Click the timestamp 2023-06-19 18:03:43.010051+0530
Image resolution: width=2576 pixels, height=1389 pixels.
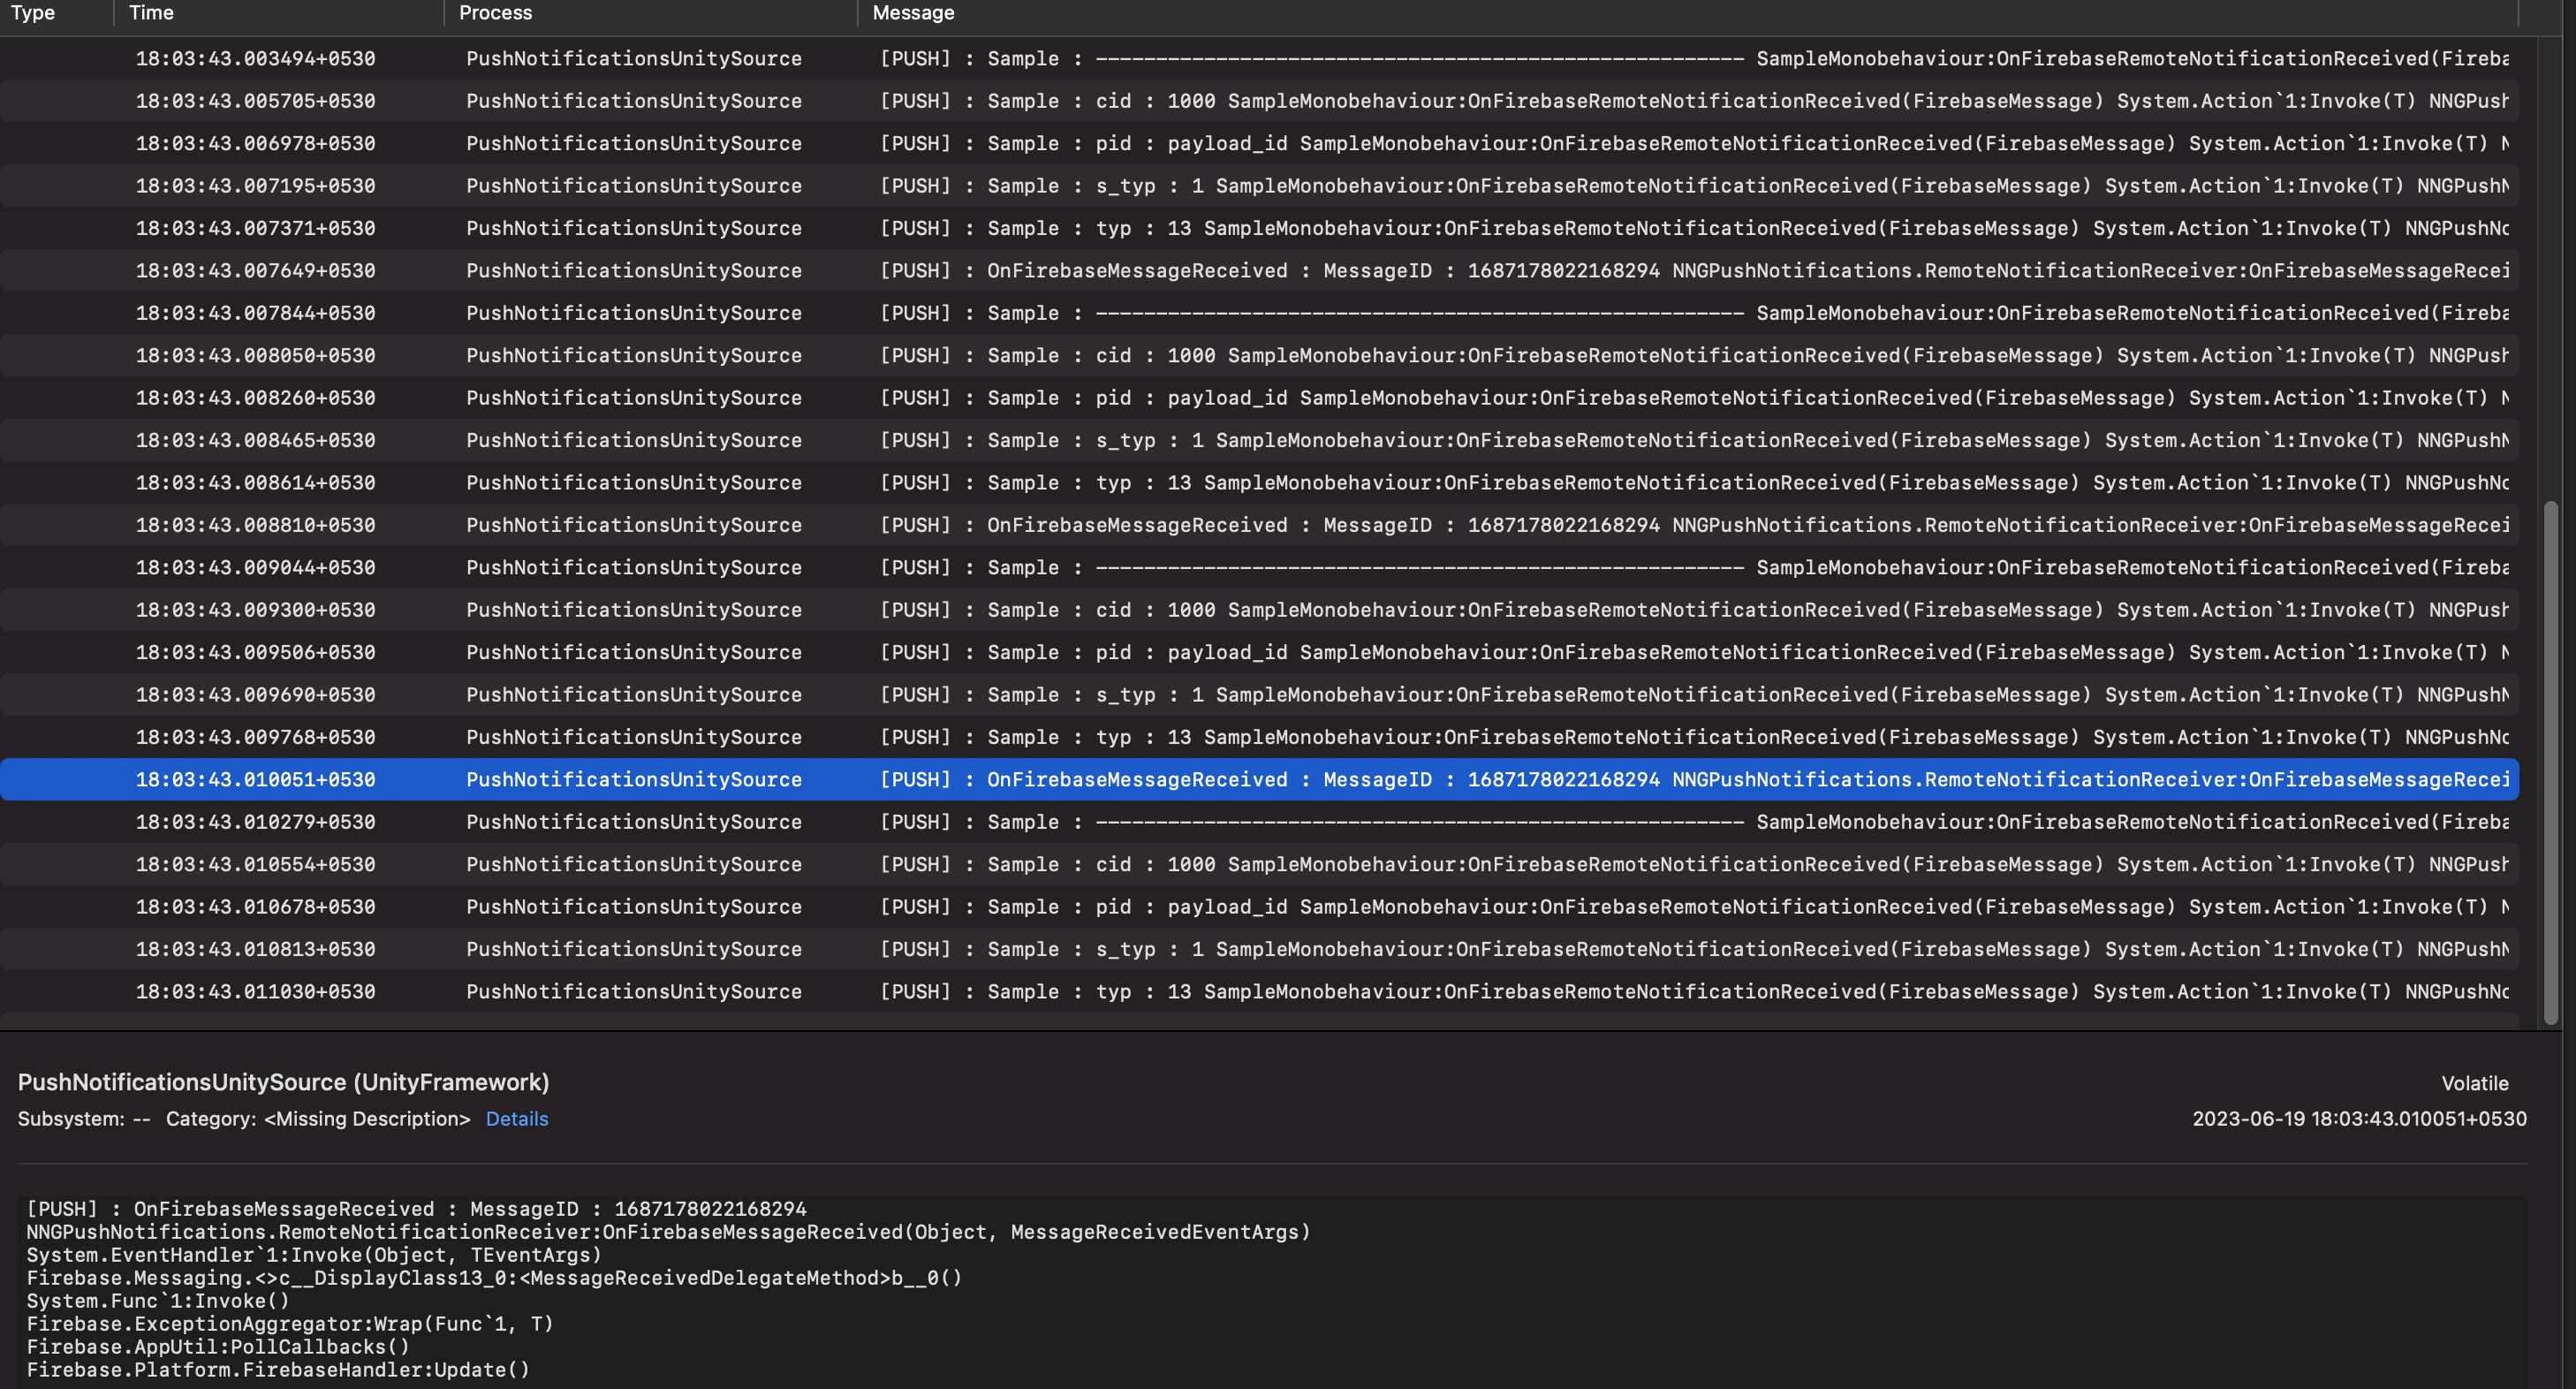[x=2363, y=1118]
